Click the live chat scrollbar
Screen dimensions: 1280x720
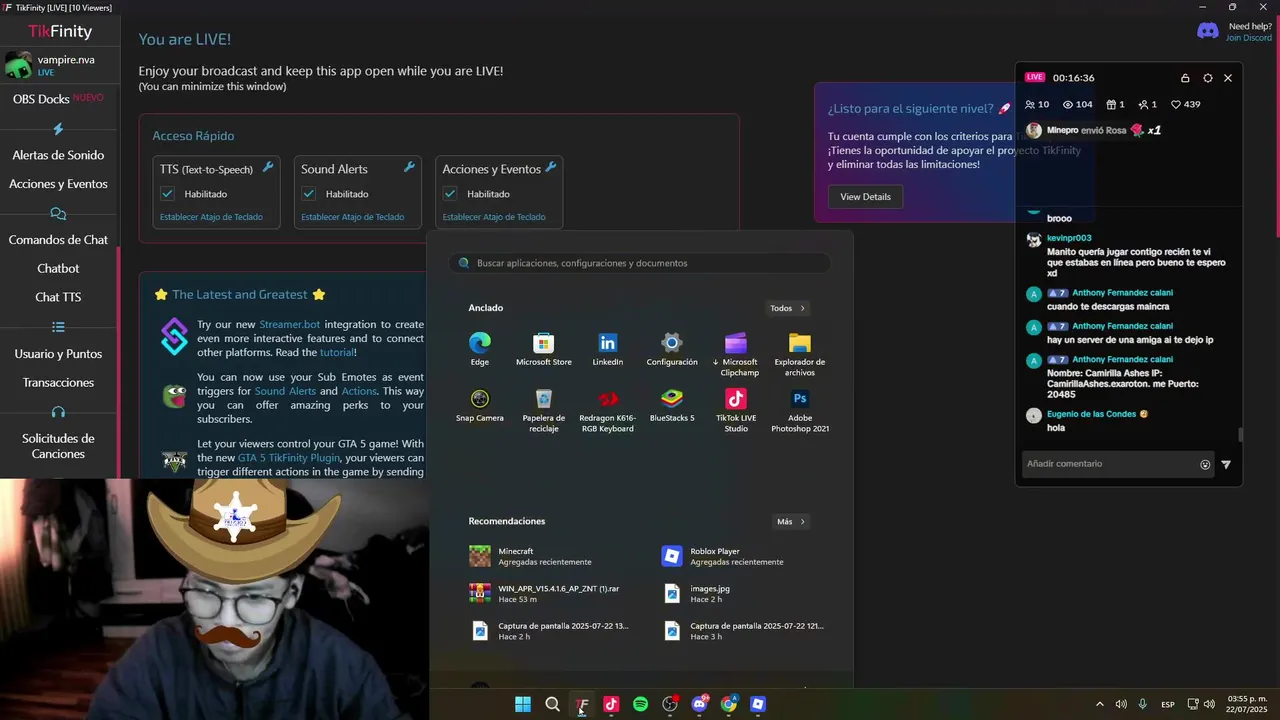1241,435
